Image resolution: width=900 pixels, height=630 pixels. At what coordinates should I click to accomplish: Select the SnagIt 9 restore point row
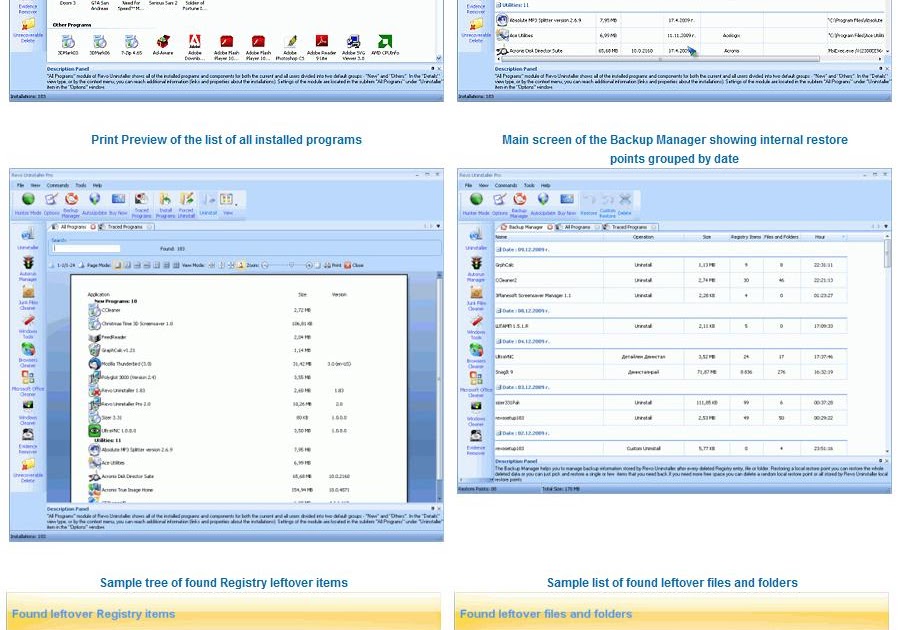670,372
